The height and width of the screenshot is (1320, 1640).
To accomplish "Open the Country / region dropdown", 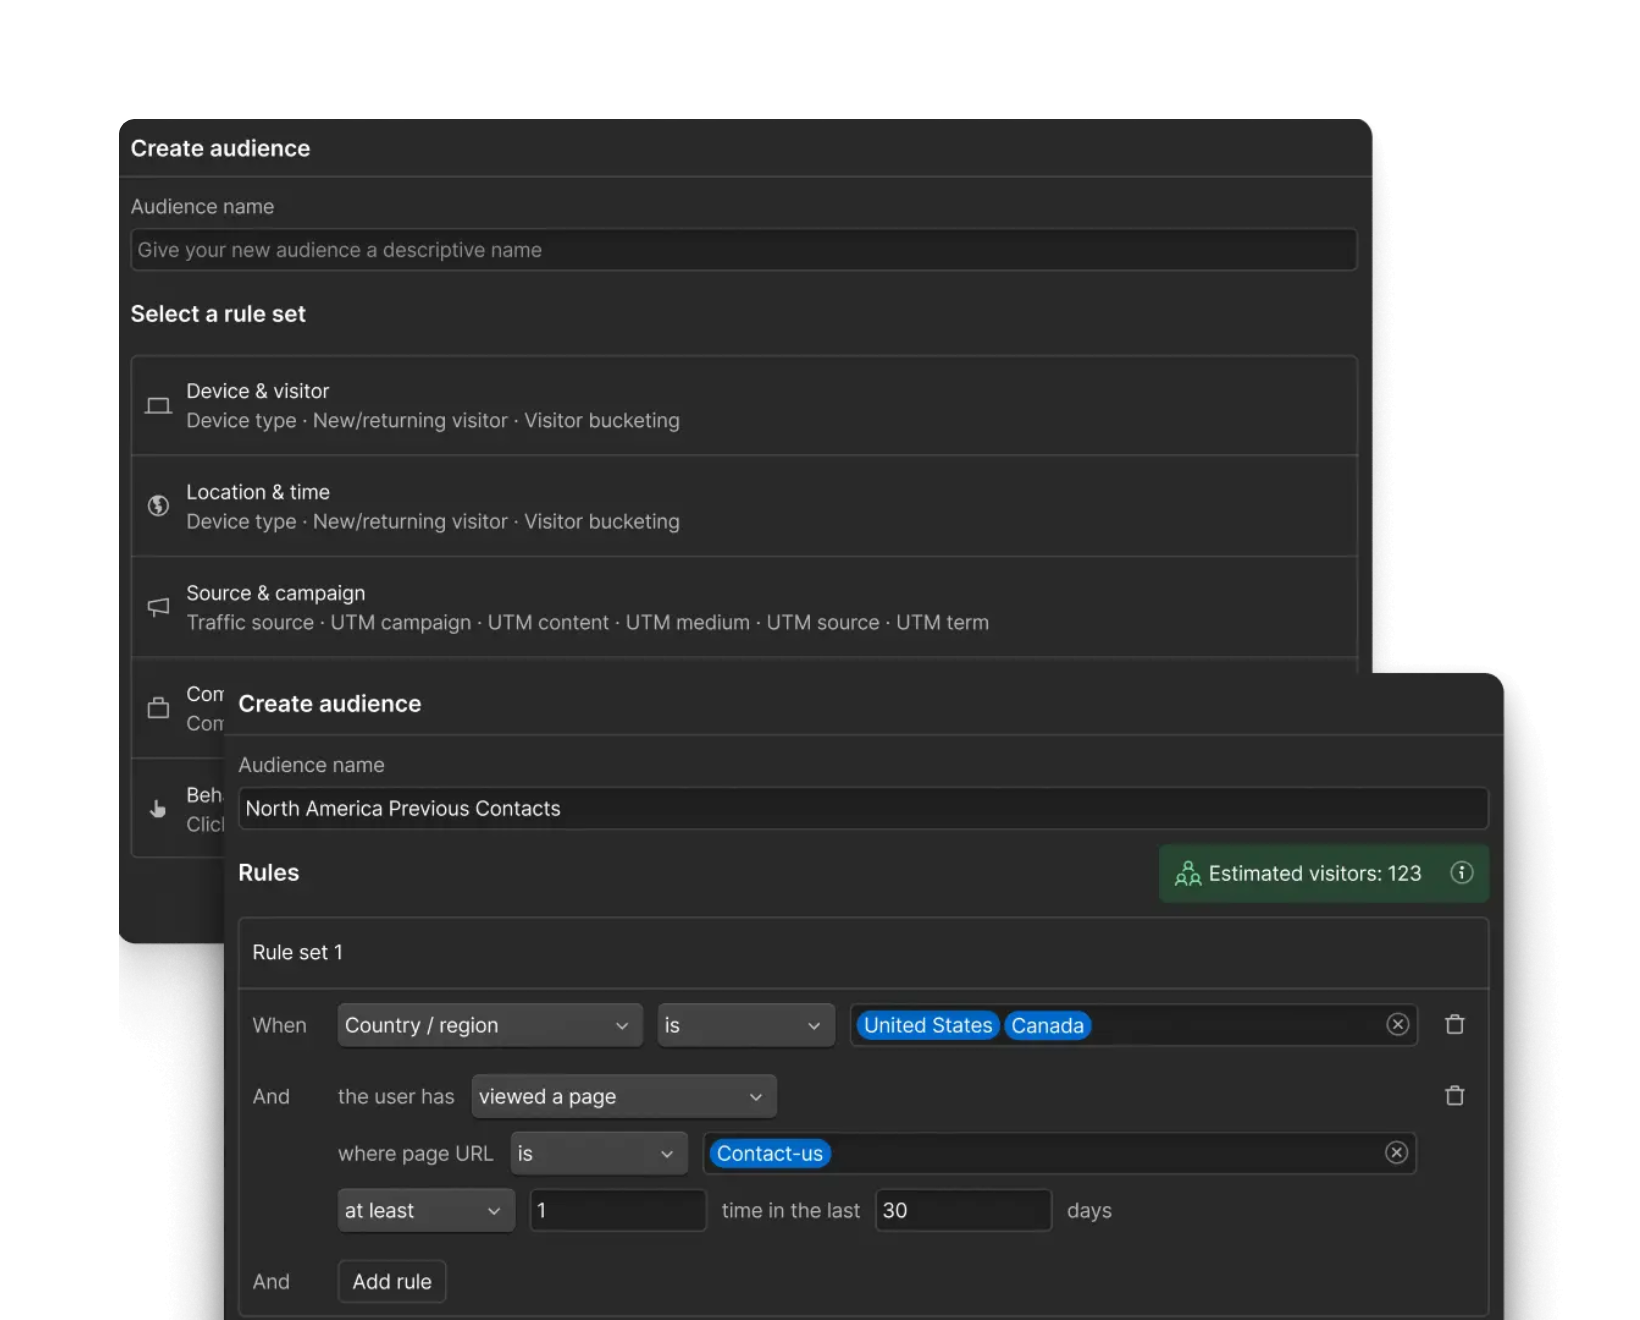I will tap(490, 1025).
